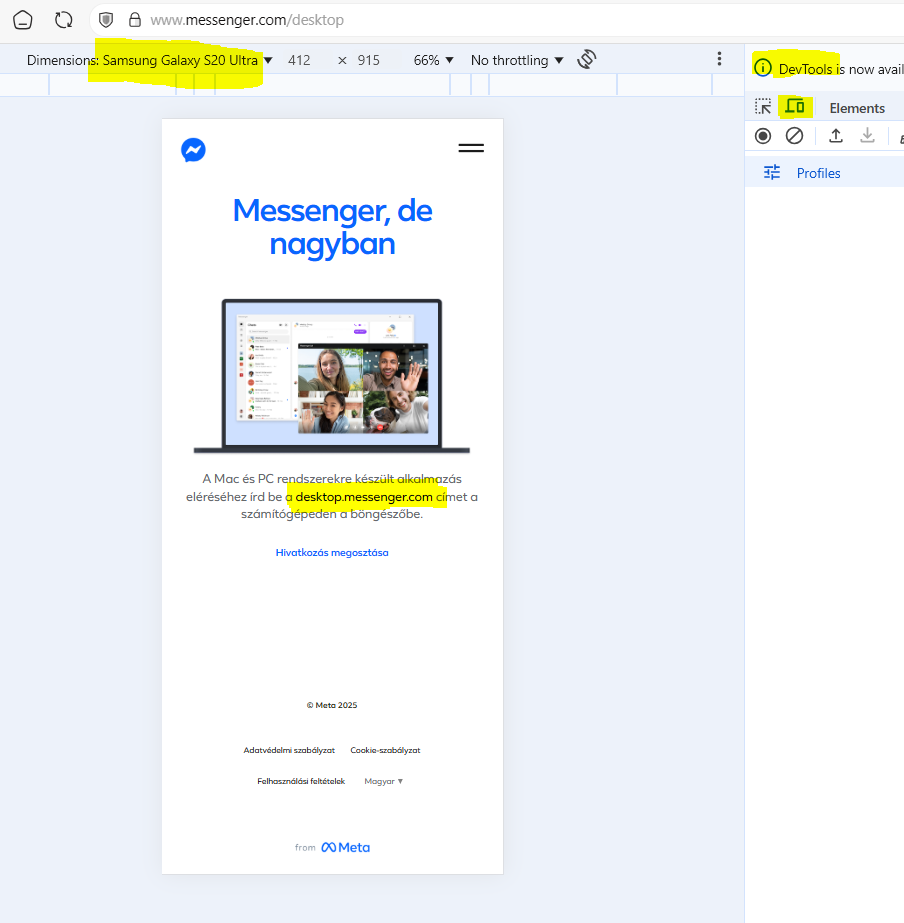Click the © Meta 2025 text

332,705
